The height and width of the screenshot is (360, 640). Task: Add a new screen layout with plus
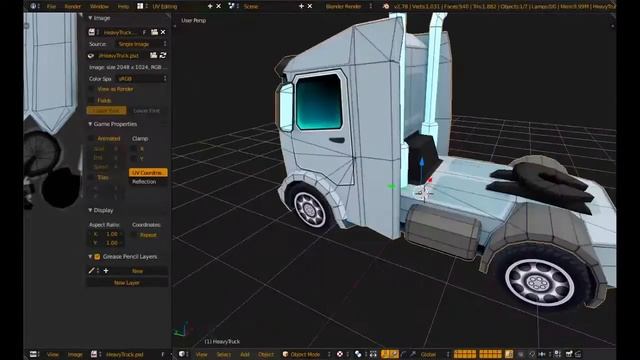tap(210, 6)
